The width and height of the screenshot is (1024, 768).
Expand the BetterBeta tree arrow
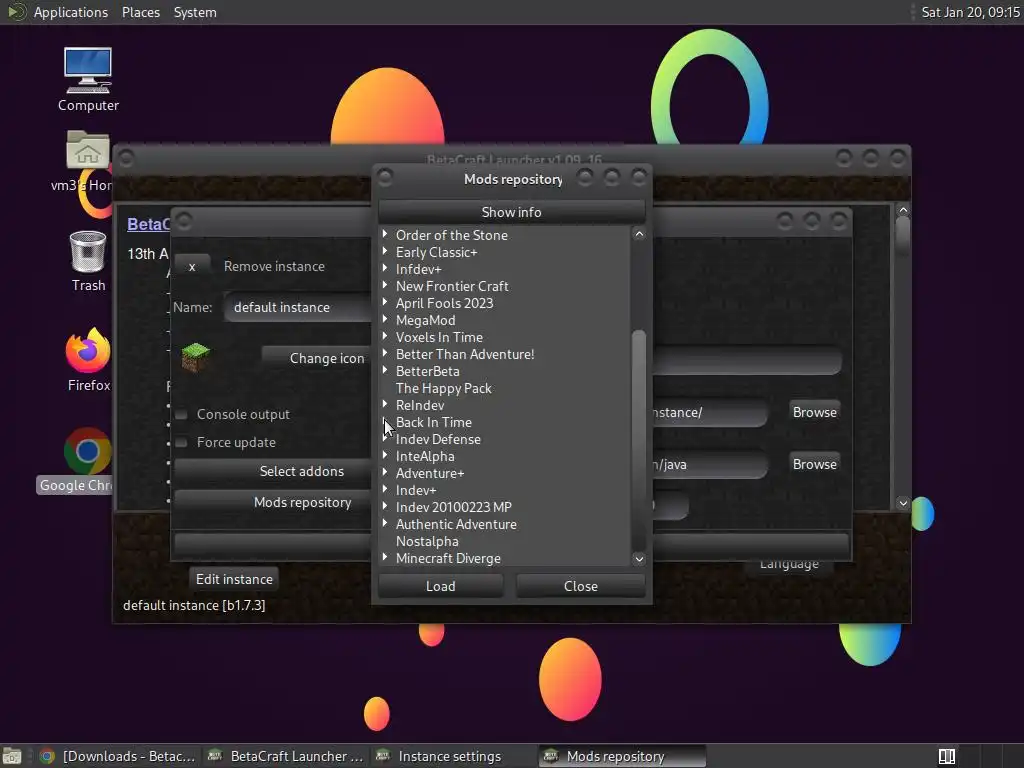point(385,370)
